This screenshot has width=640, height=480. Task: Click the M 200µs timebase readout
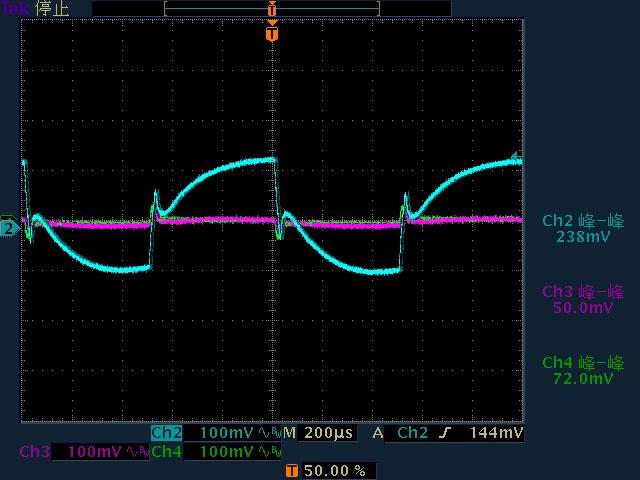pyautogui.click(x=319, y=433)
